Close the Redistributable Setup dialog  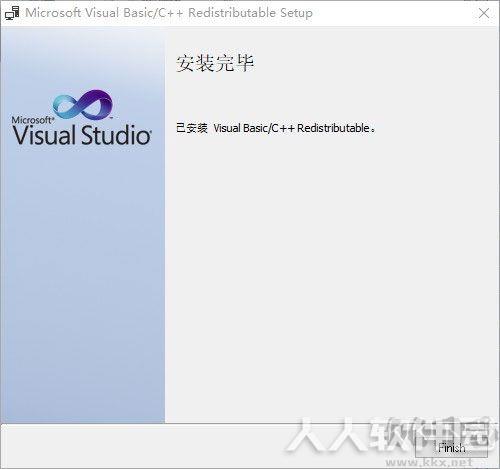484,13
